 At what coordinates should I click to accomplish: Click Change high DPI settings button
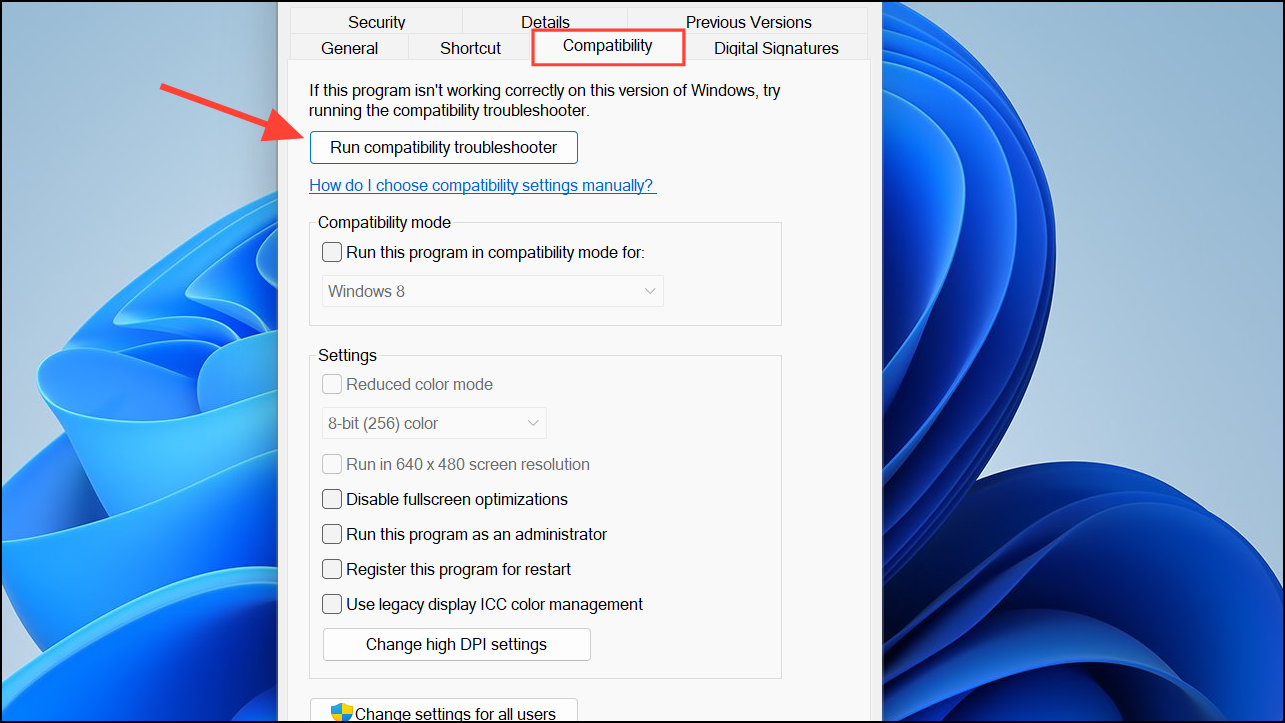tap(457, 644)
